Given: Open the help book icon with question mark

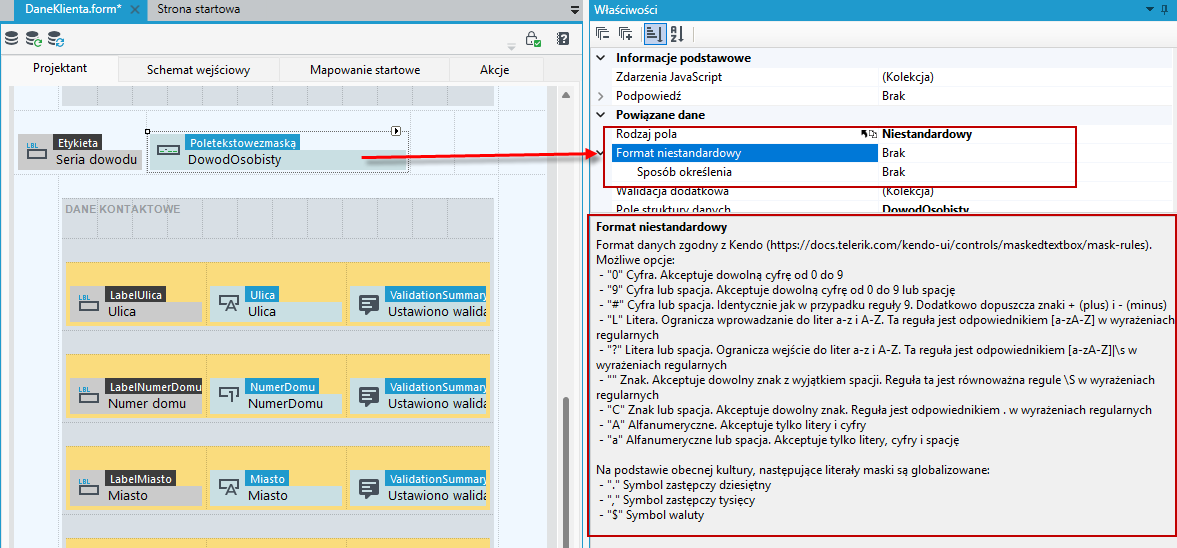Looking at the screenshot, I should (563, 38).
